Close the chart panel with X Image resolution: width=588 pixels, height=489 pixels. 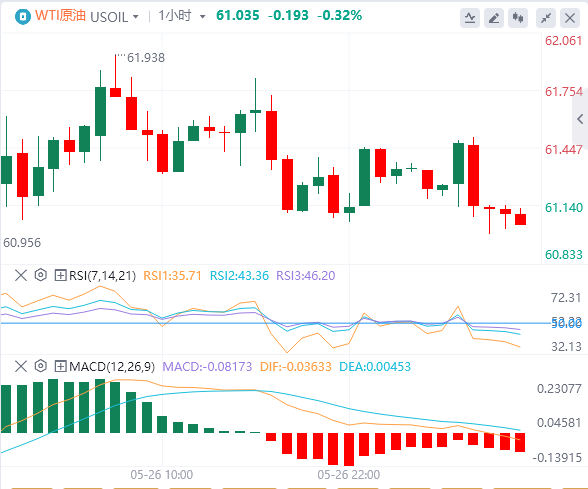pos(570,18)
